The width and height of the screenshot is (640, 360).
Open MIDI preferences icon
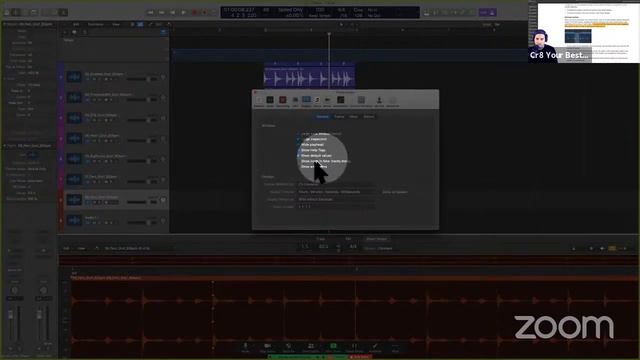pos(295,101)
